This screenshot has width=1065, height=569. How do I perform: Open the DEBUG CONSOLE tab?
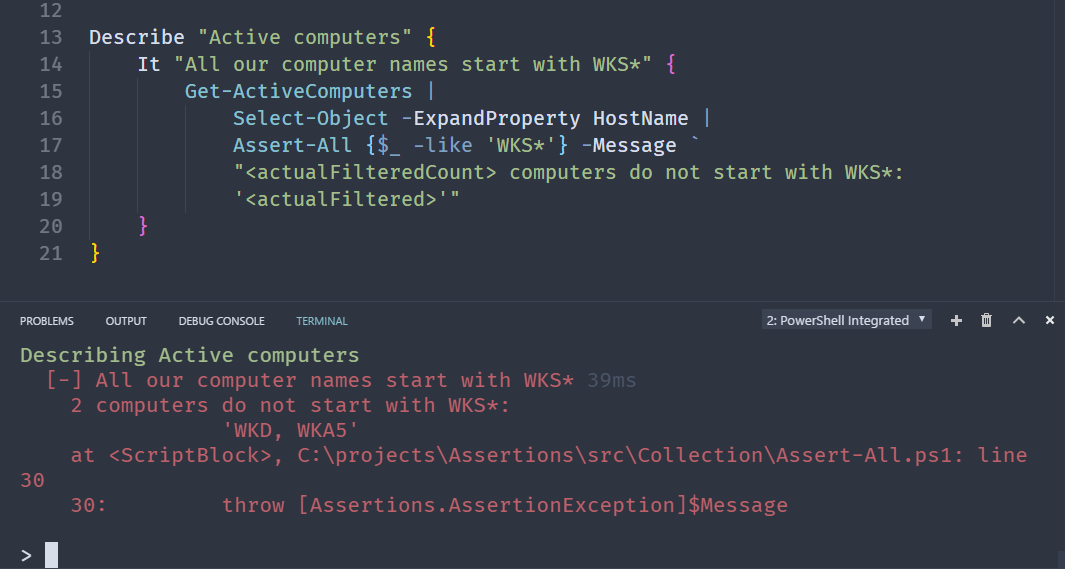[221, 321]
